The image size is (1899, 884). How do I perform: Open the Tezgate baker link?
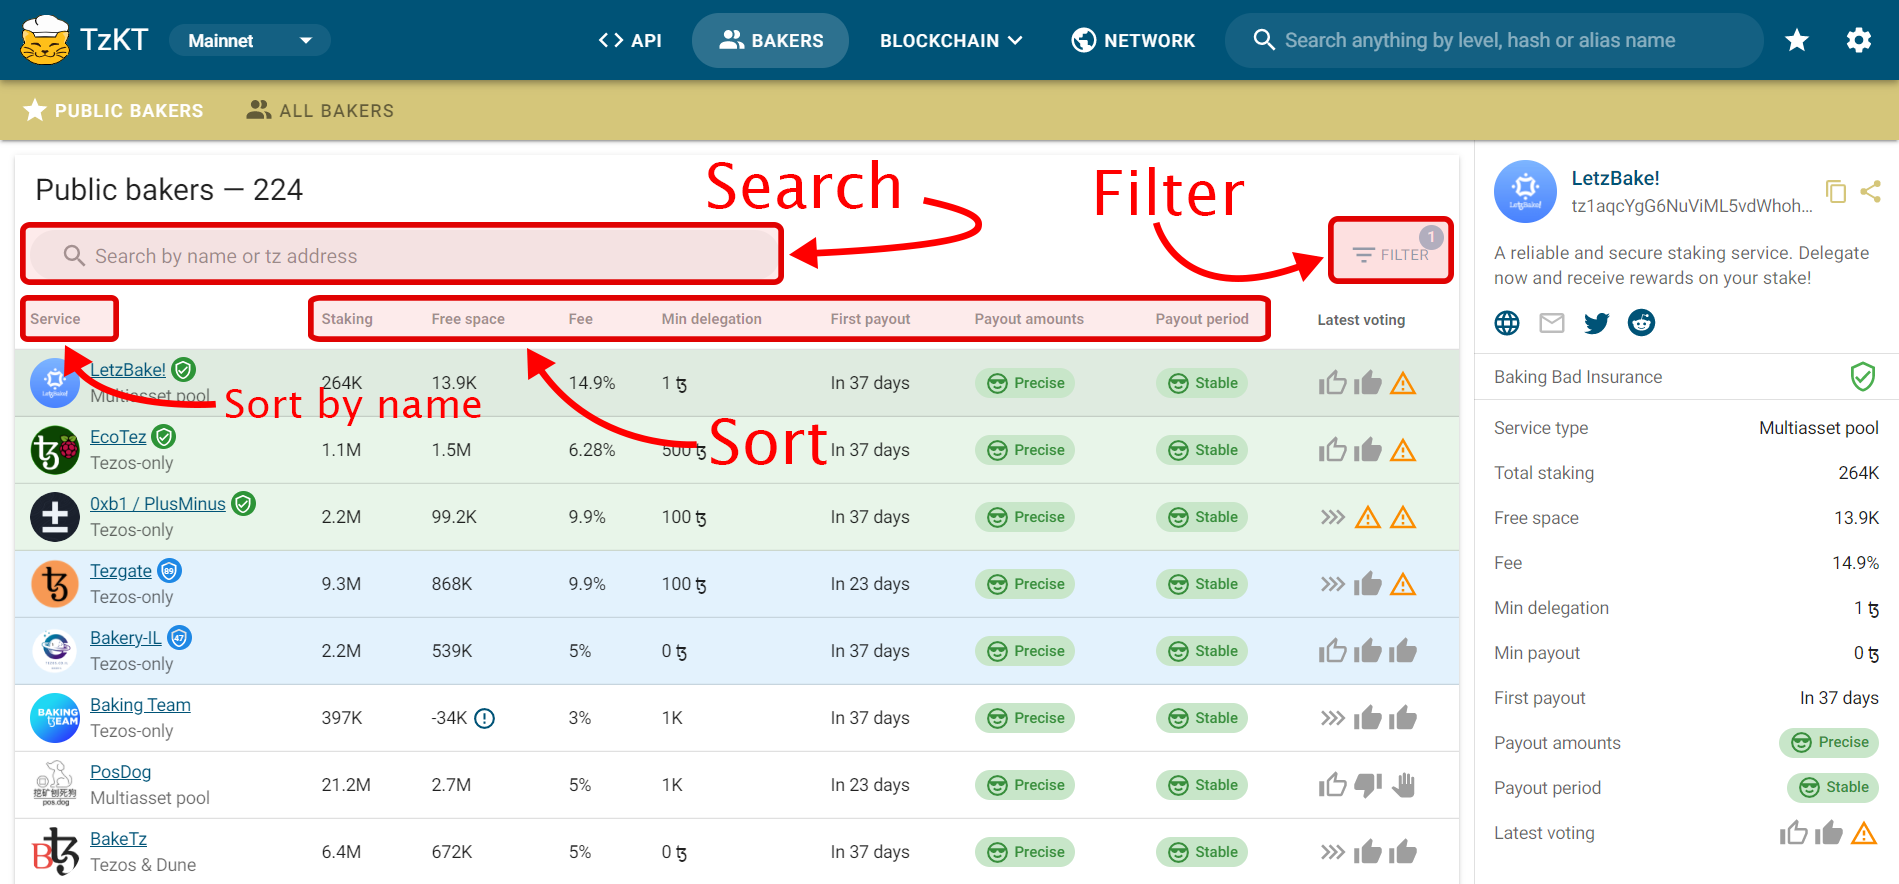click(121, 571)
